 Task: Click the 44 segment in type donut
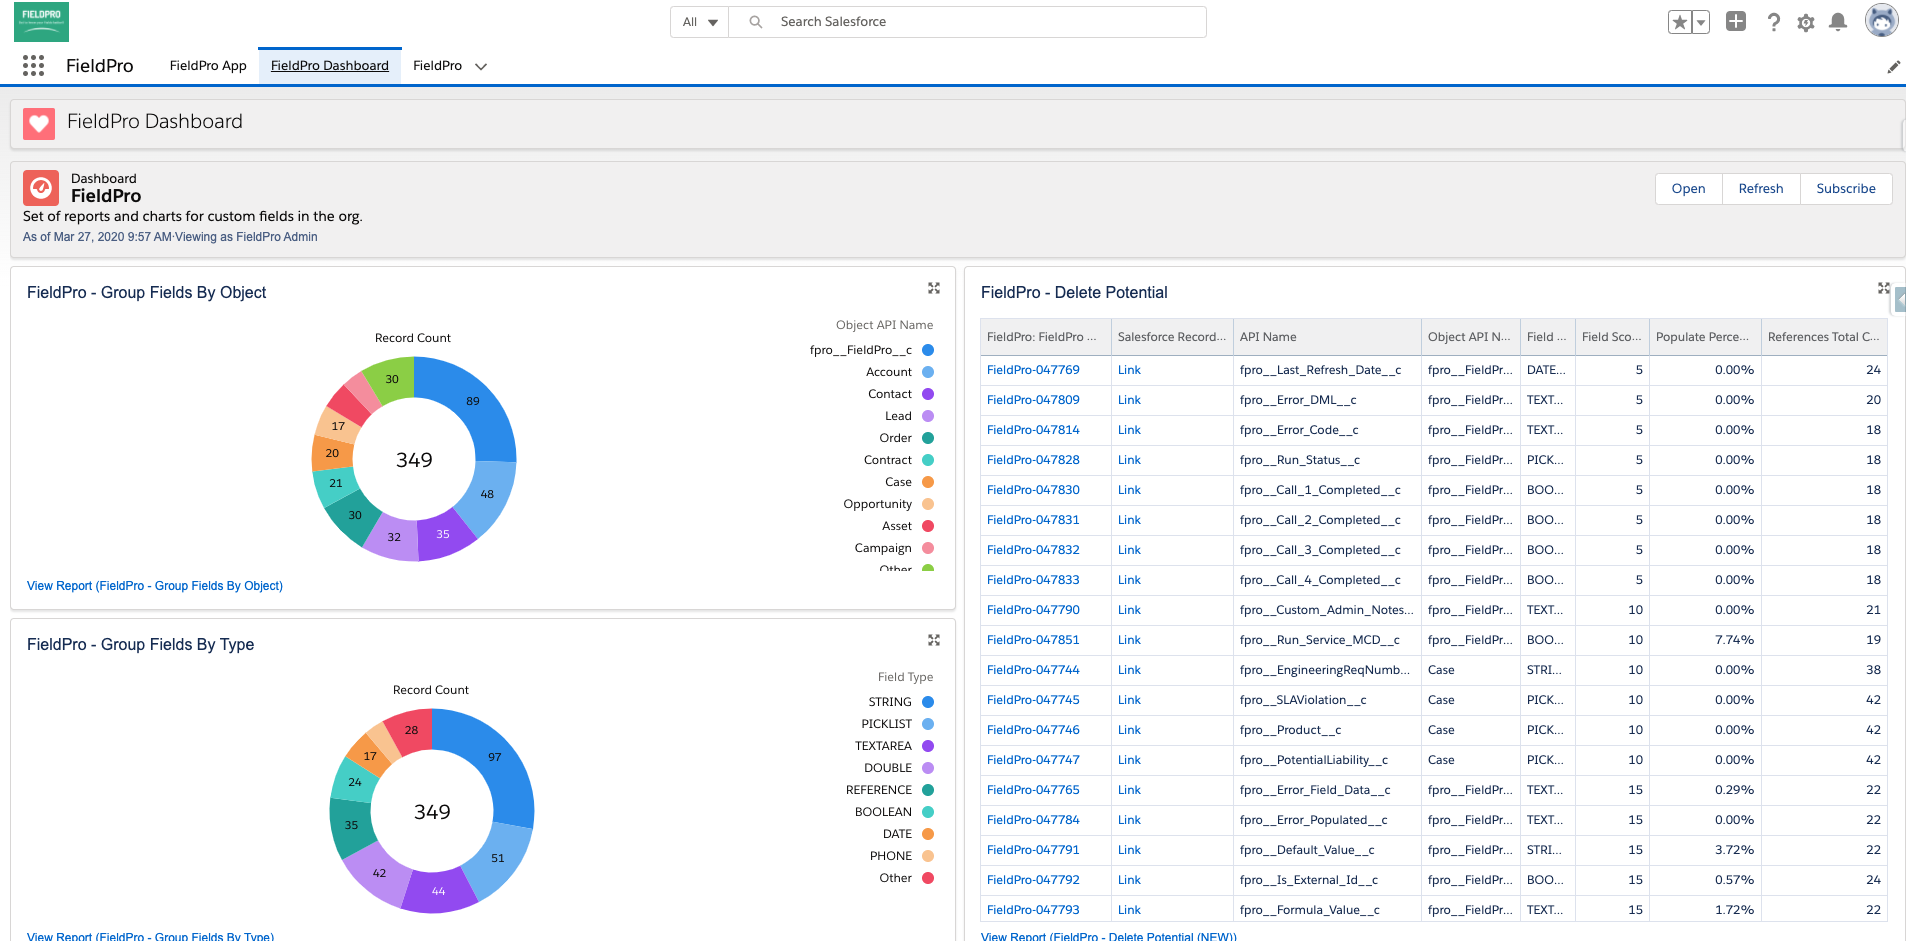coord(438,891)
